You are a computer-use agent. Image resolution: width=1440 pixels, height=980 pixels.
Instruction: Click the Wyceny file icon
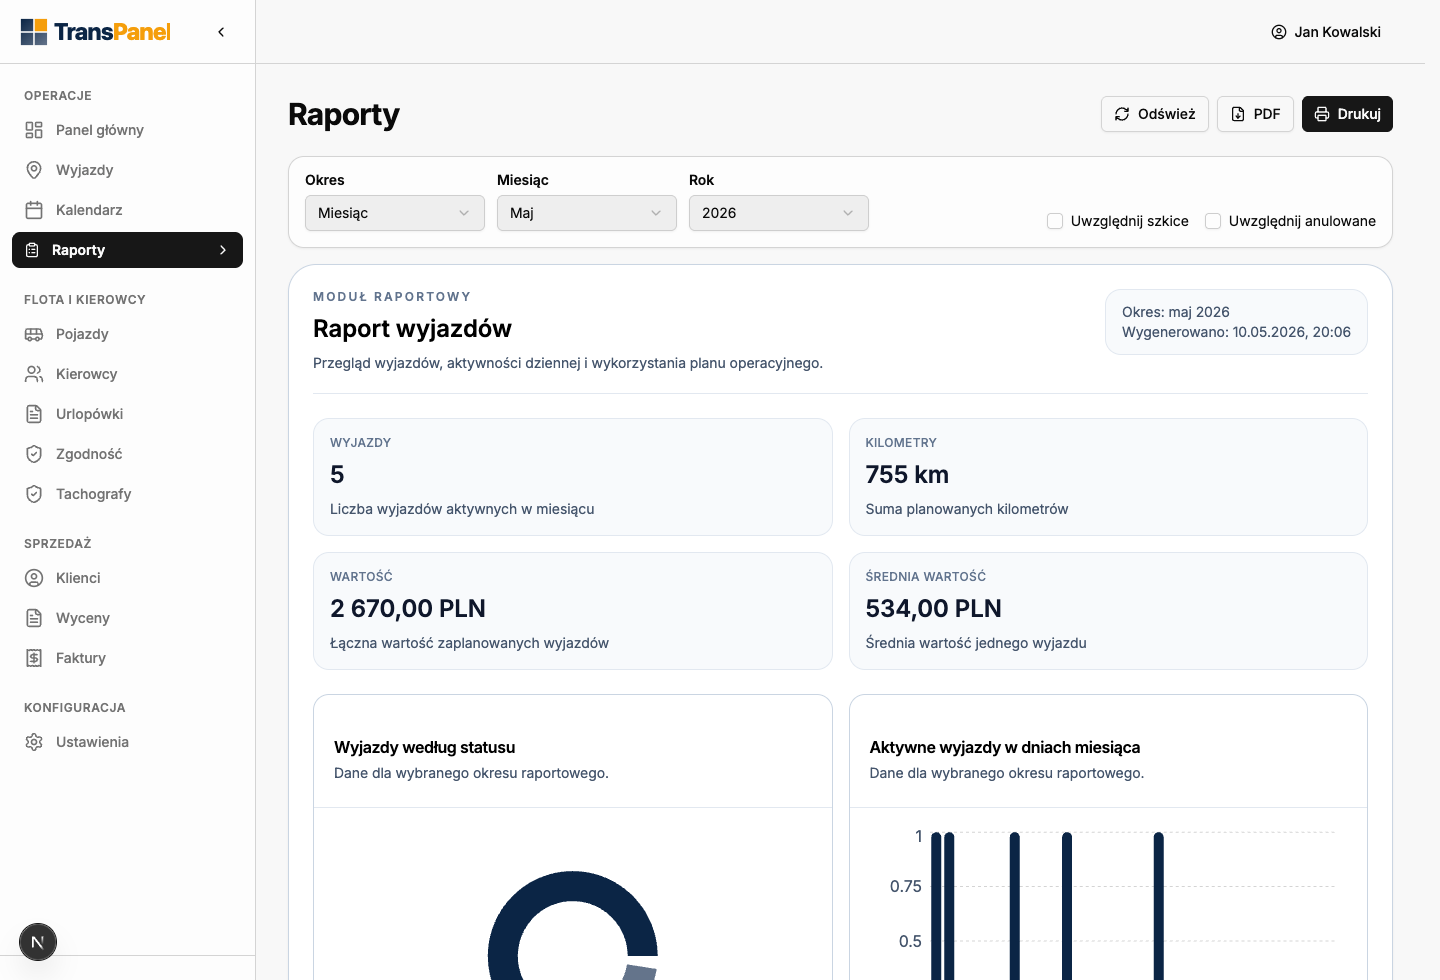34,618
